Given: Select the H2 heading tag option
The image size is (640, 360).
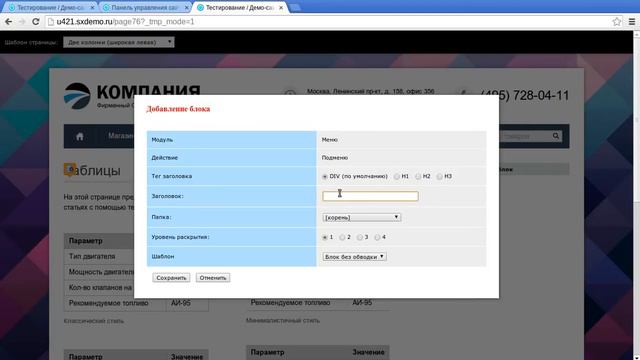Looking at the screenshot, I should click(x=418, y=177).
